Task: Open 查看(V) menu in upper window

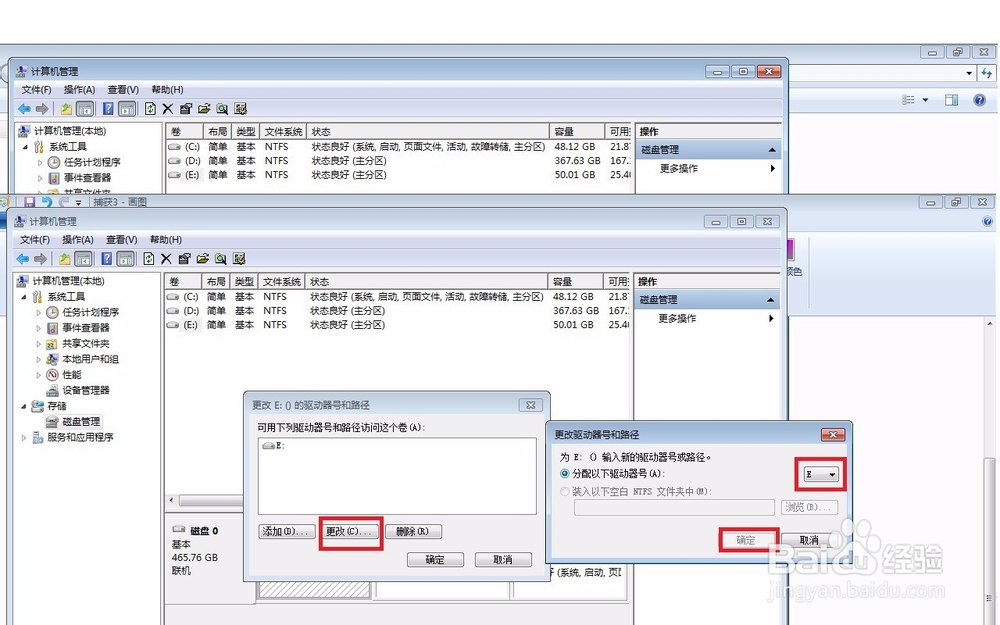Action: click(x=123, y=90)
